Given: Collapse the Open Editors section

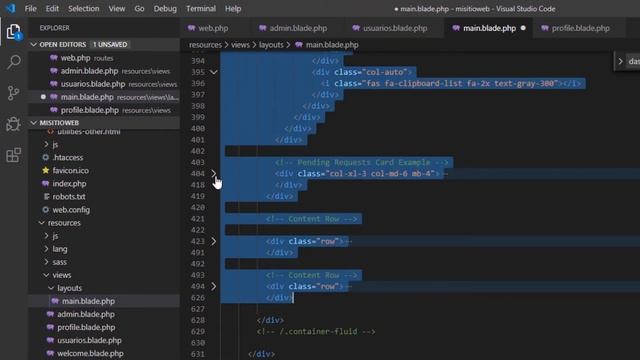Looking at the screenshot, I should point(33,44).
